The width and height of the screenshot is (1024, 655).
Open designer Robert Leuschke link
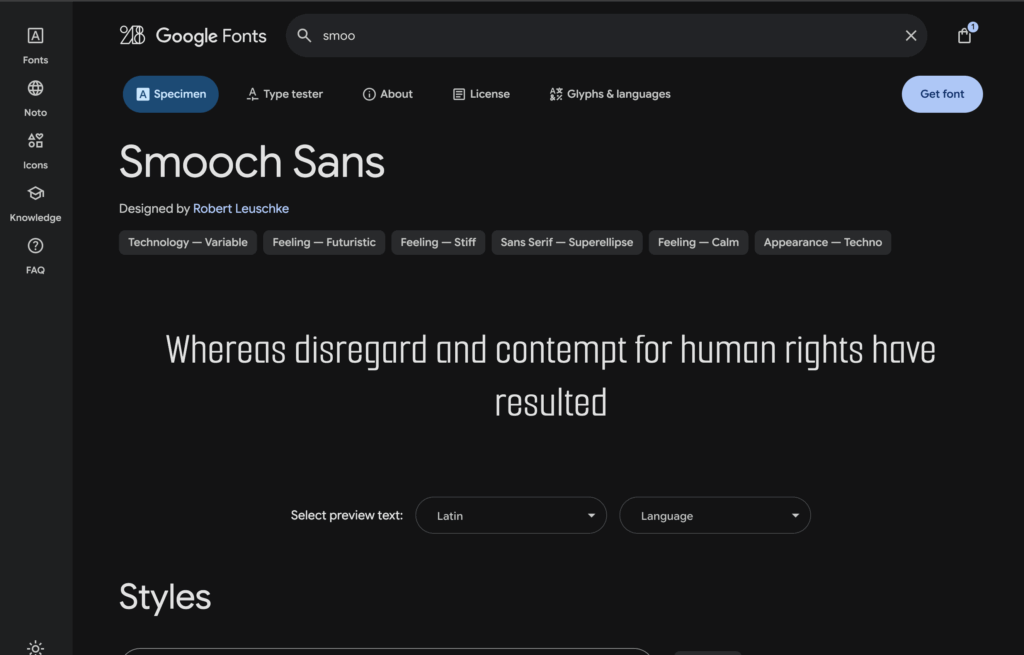click(x=240, y=208)
